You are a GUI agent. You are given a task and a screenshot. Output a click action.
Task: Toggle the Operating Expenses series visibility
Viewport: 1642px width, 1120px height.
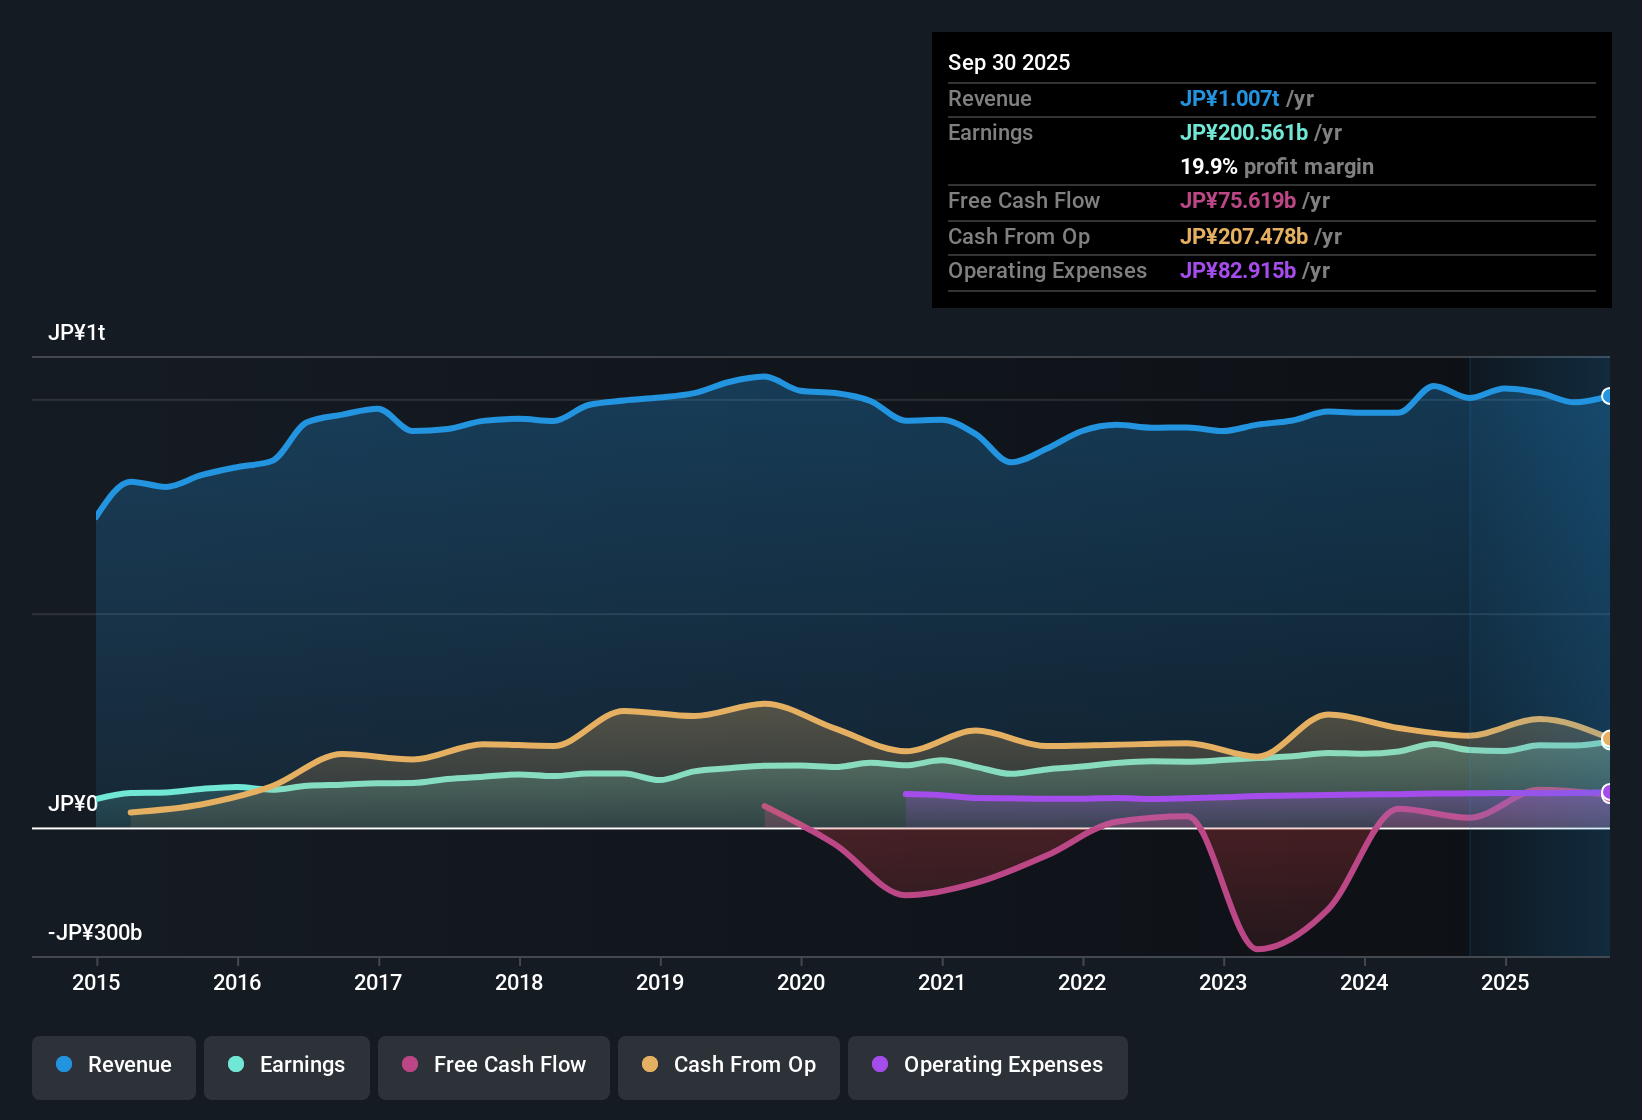coord(987,1065)
